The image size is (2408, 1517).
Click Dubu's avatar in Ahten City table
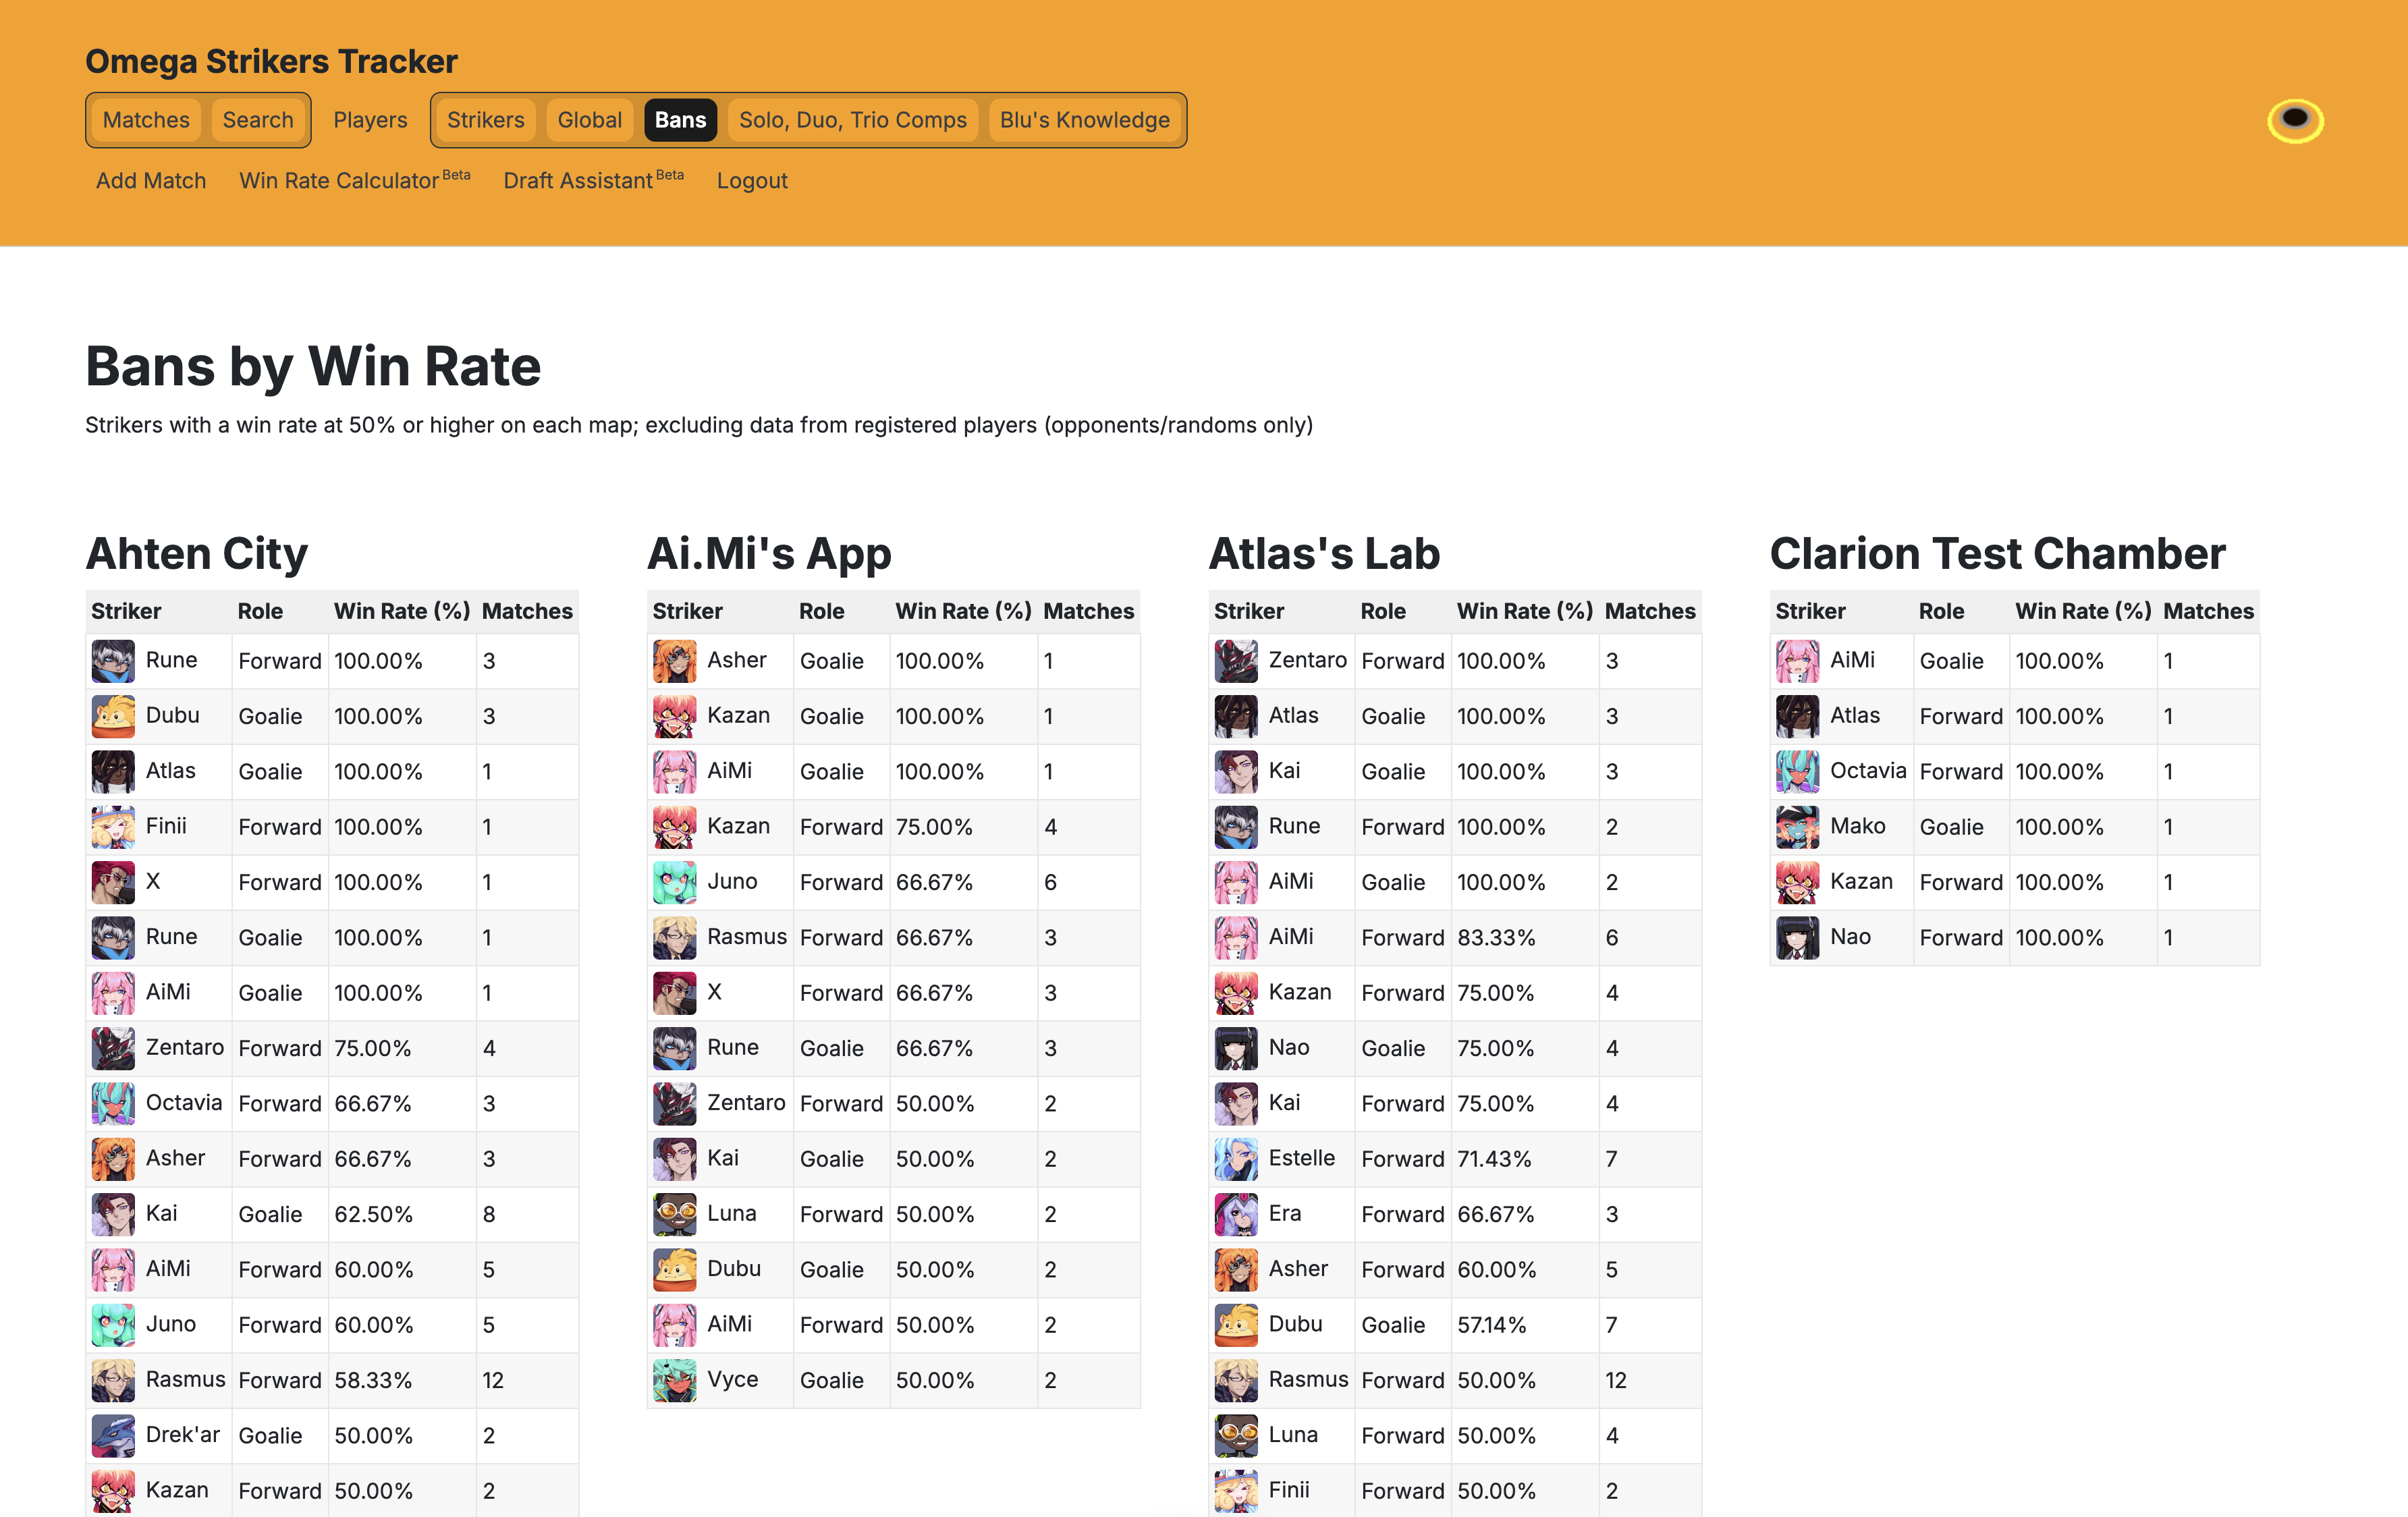pyautogui.click(x=113, y=716)
